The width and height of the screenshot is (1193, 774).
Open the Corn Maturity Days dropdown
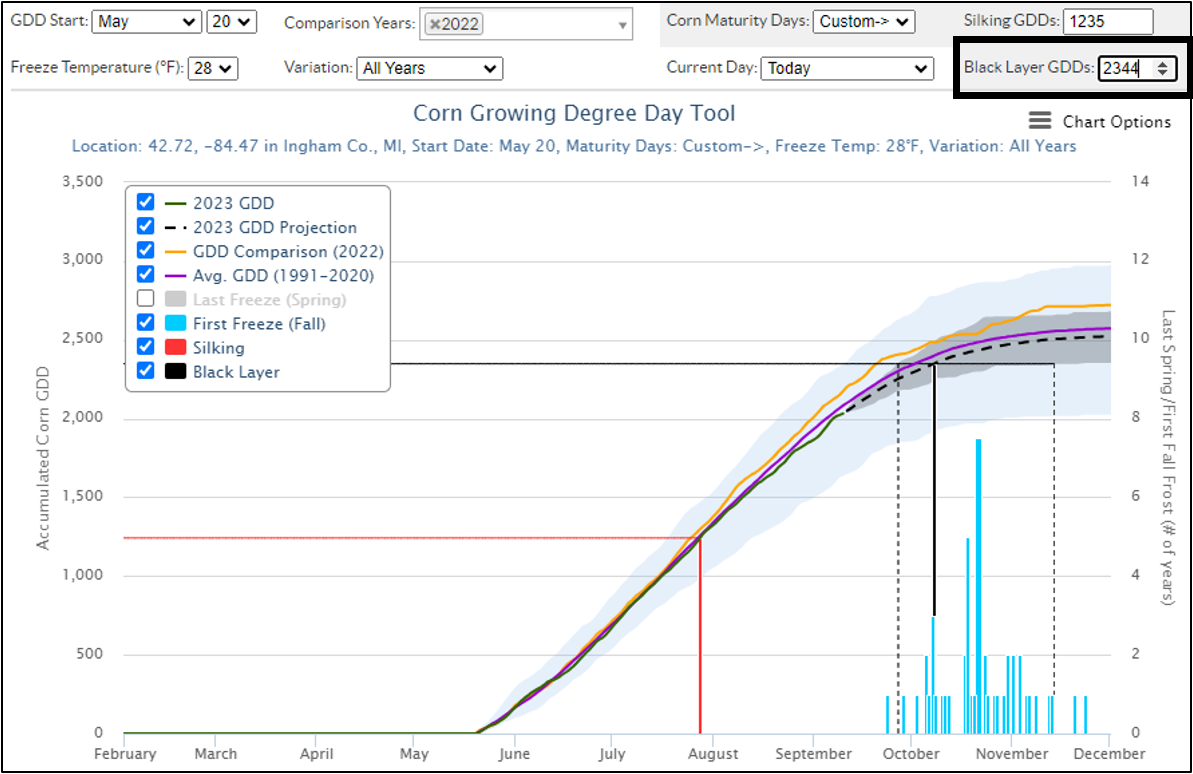863,20
